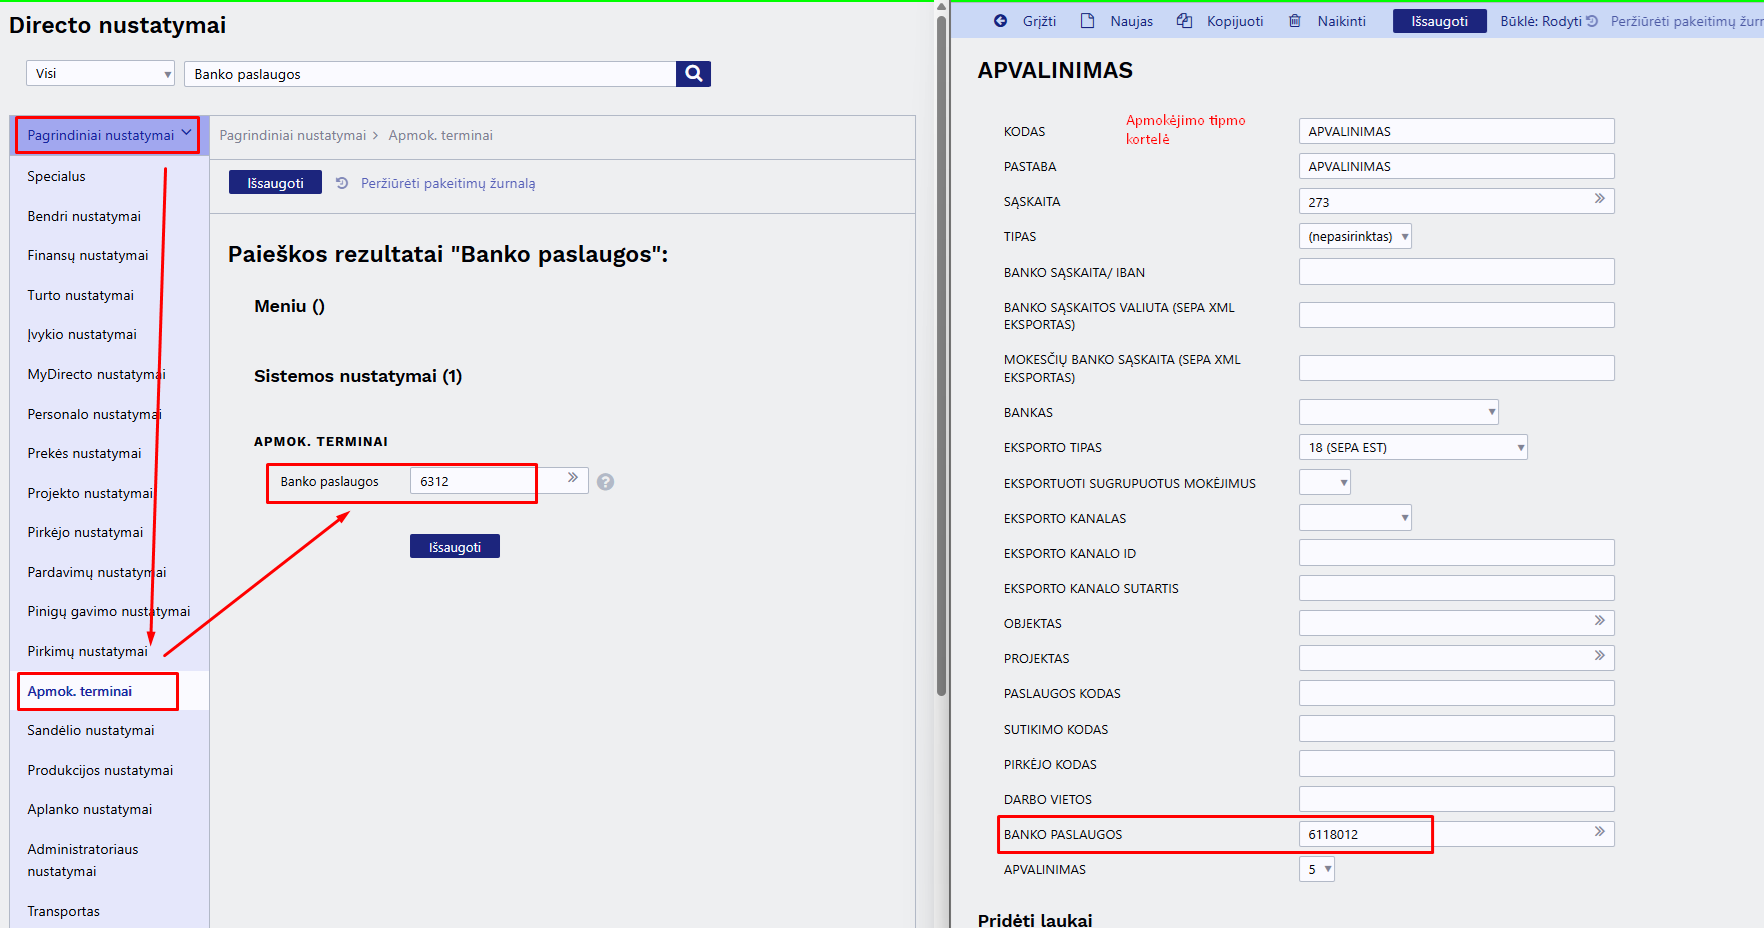Open the EKSPORTO TIPAS 18 (SEPA EST) dropdown
Screen dimensions: 1764x928
pyautogui.click(x=1413, y=448)
